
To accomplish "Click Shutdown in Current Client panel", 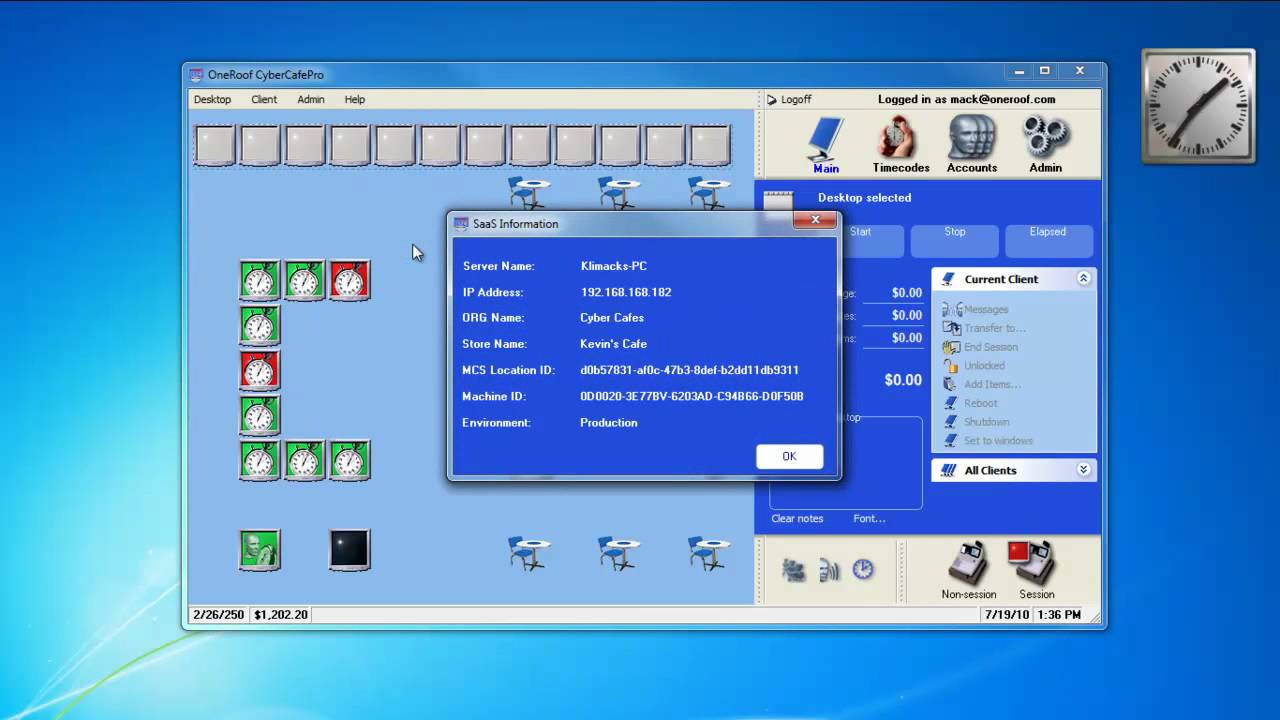I will [976, 422].
